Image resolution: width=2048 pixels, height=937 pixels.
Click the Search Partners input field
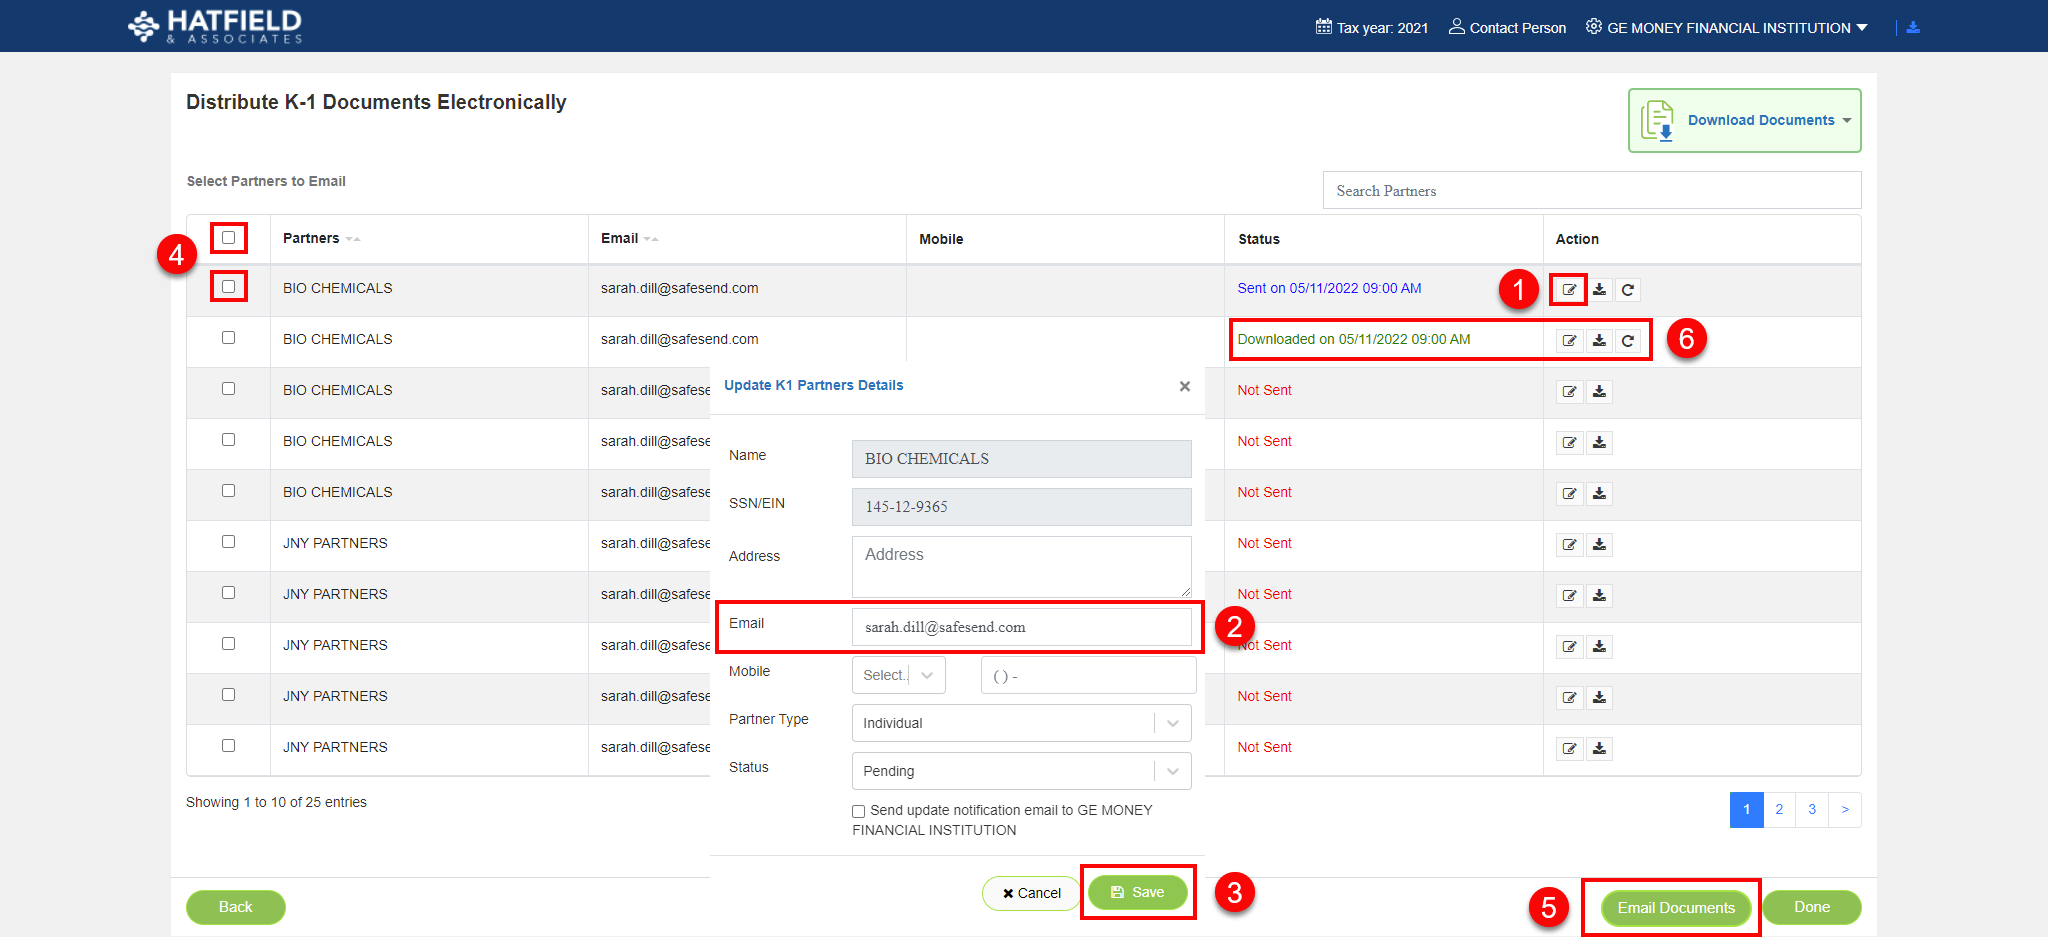click(x=1591, y=191)
